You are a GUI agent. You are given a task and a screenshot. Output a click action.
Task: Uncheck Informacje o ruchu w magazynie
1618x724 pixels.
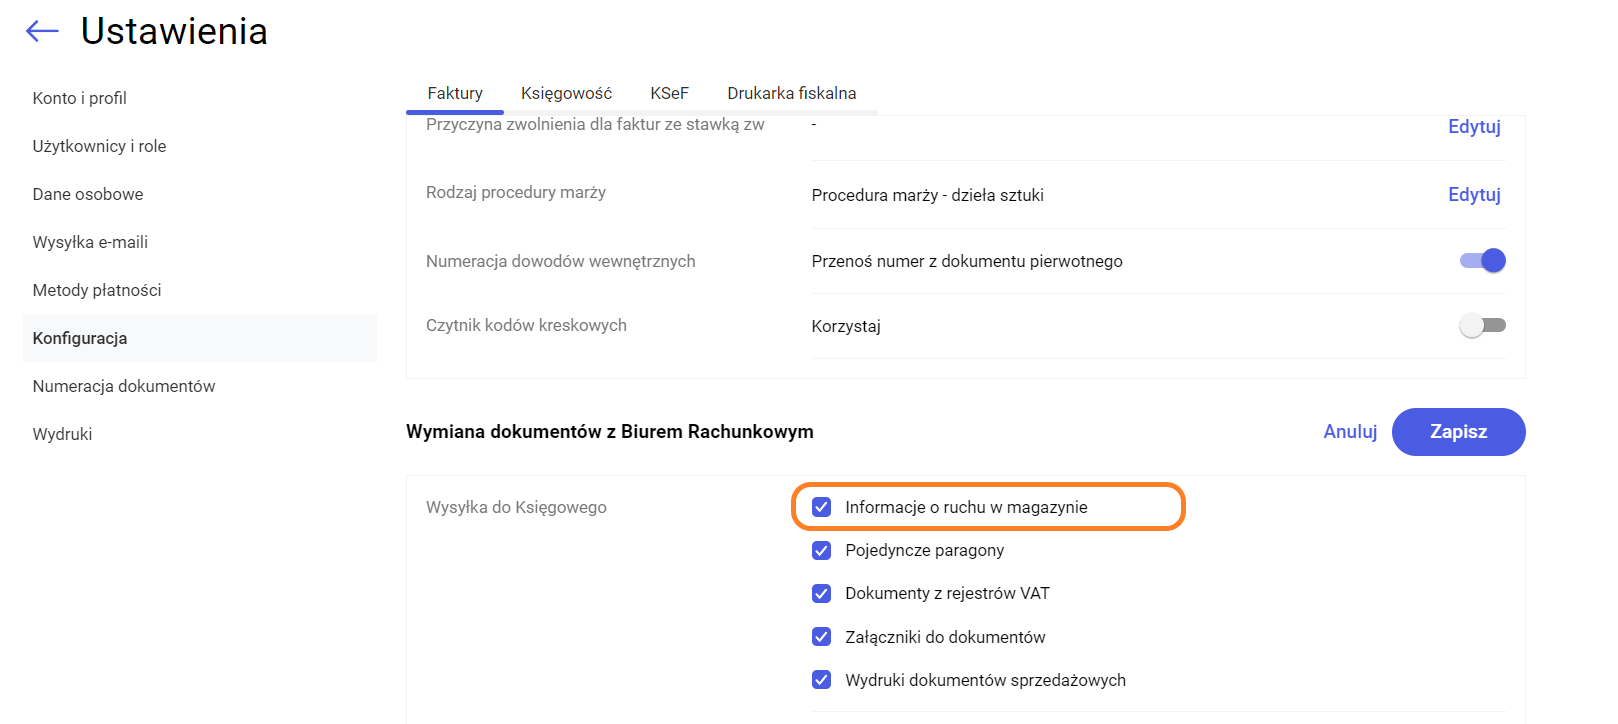(822, 507)
